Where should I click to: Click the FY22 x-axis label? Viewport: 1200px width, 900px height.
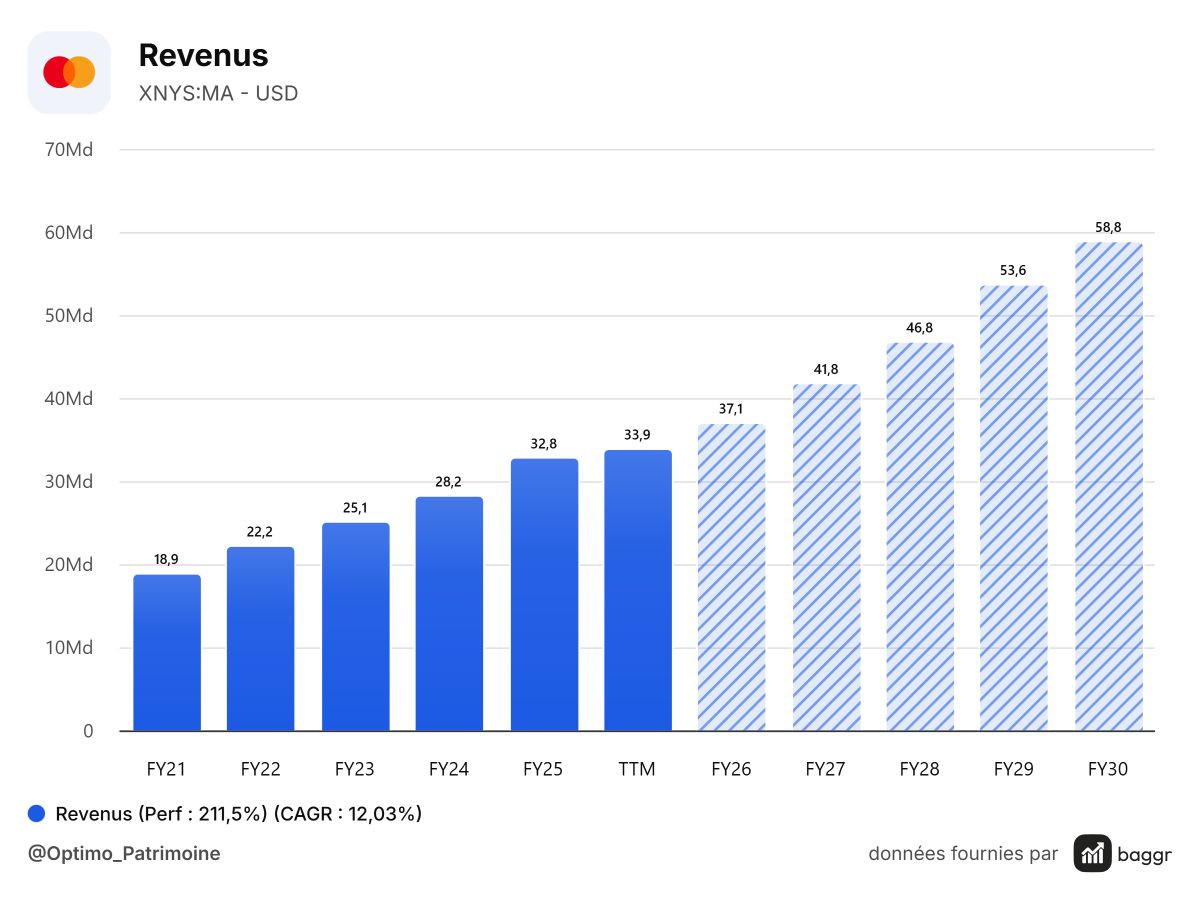(x=261, y=769)
